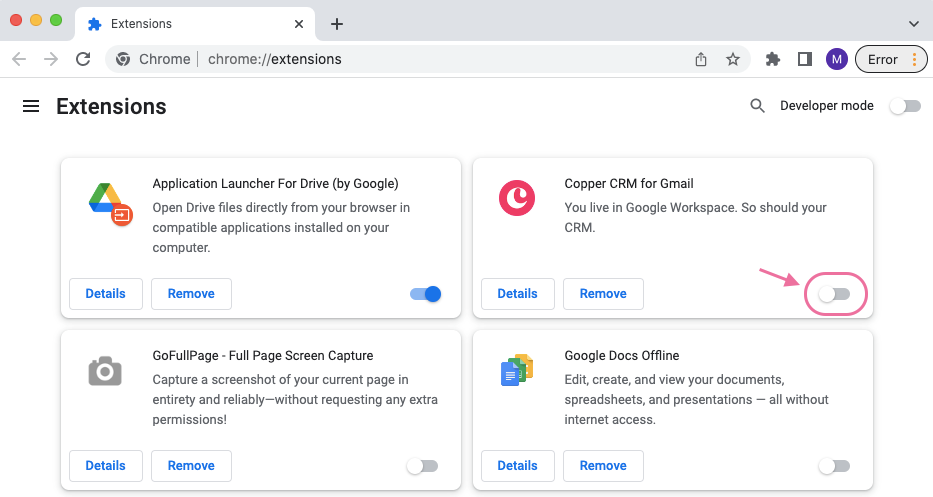This screenshot has width=933, height=497.
Task: Bookmark this page with the star icon
Action: coord(732,59)
